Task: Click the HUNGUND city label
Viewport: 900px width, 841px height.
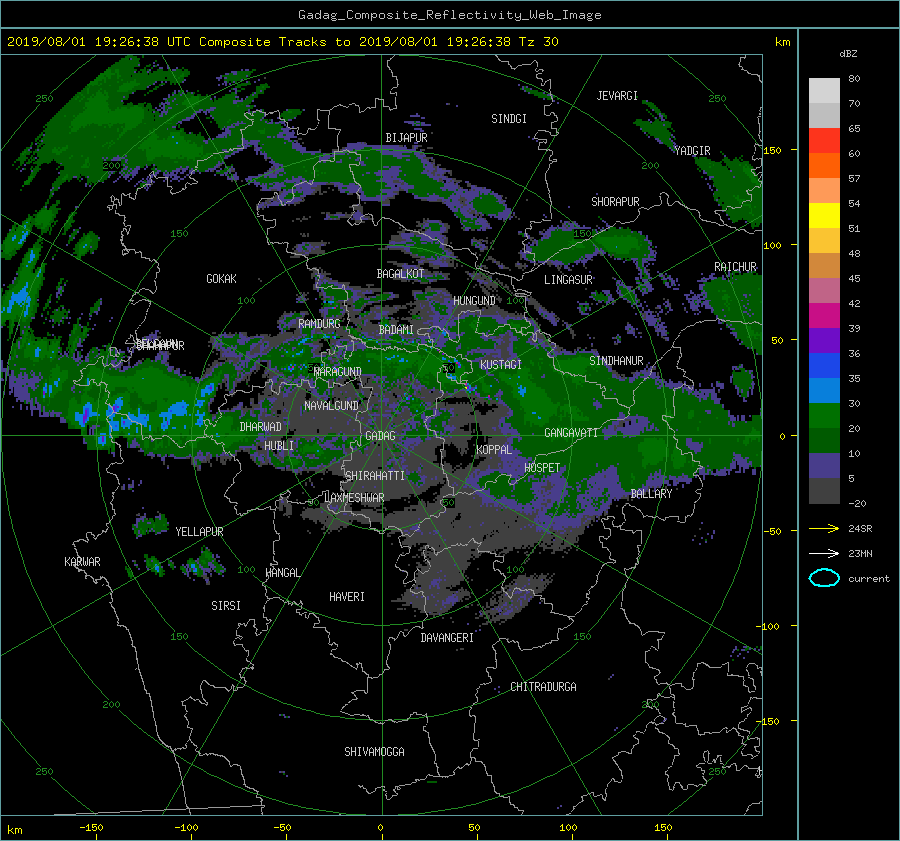Action: tap(474, 301)
